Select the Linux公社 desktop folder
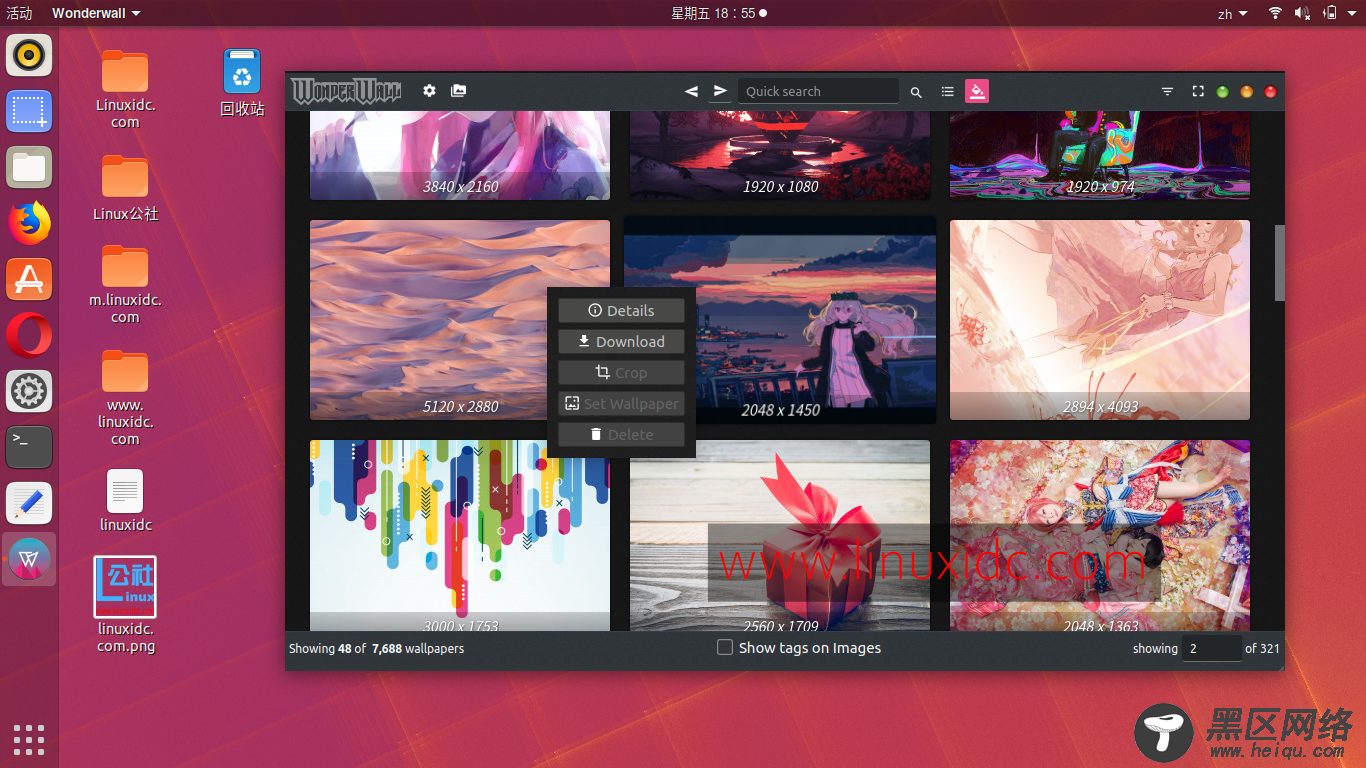This screenshot has width=1366, height=768. pos(125,187)
